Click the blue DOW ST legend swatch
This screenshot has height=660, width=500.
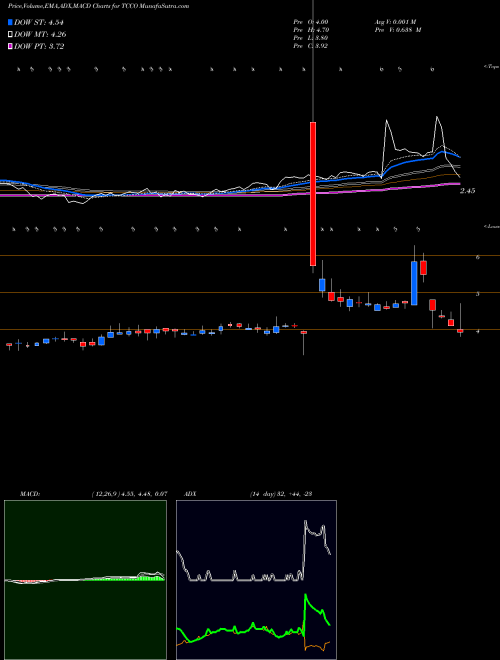click(x=10, y=23)
